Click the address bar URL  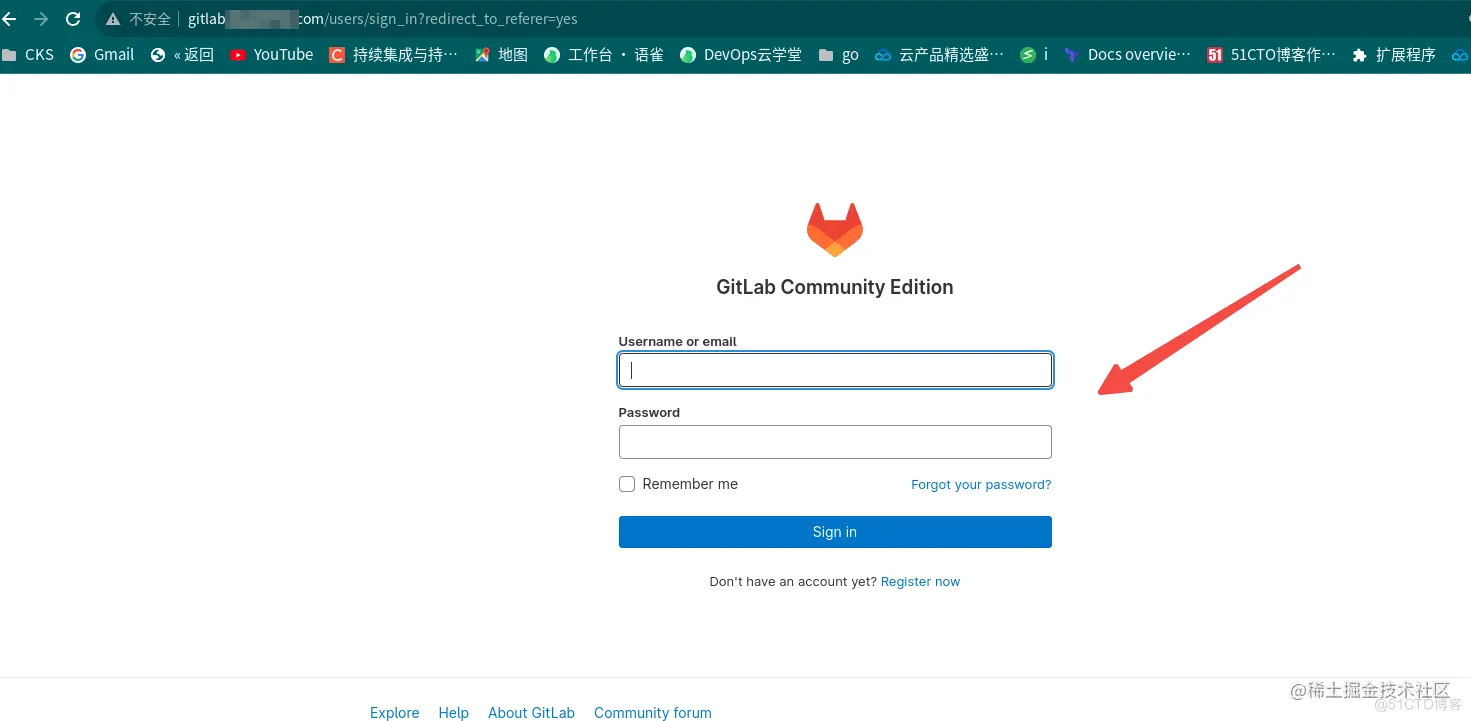coord(383,19)
